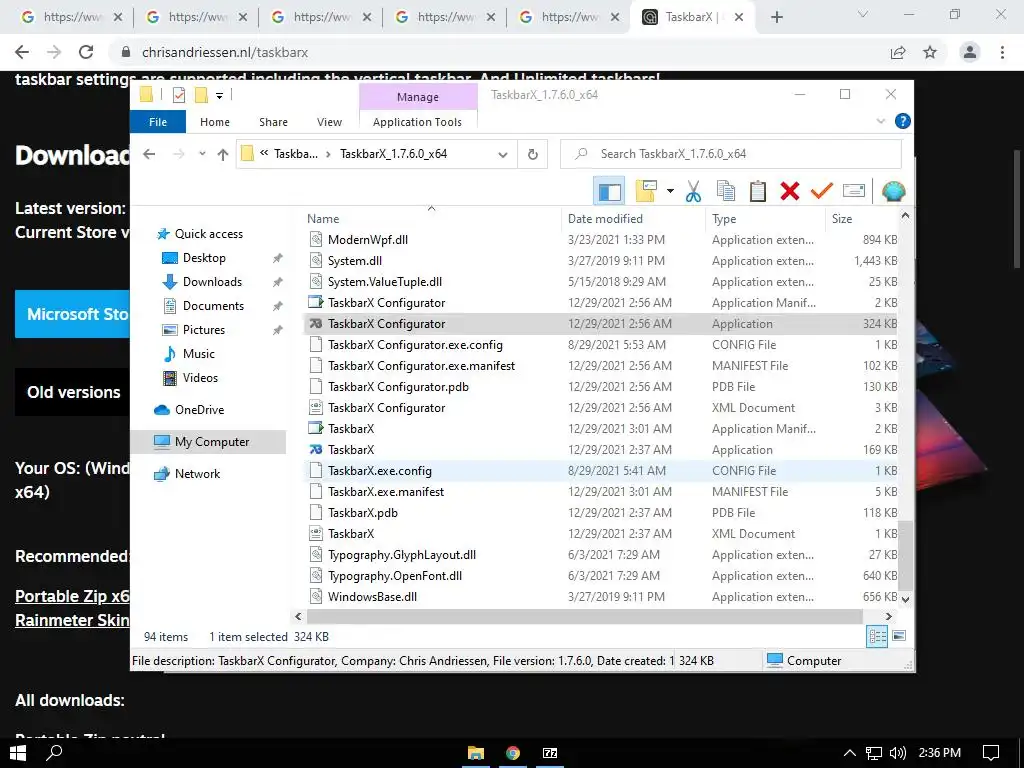
Task: Sort by the Size column header
Action: click(x=863, y=219)
